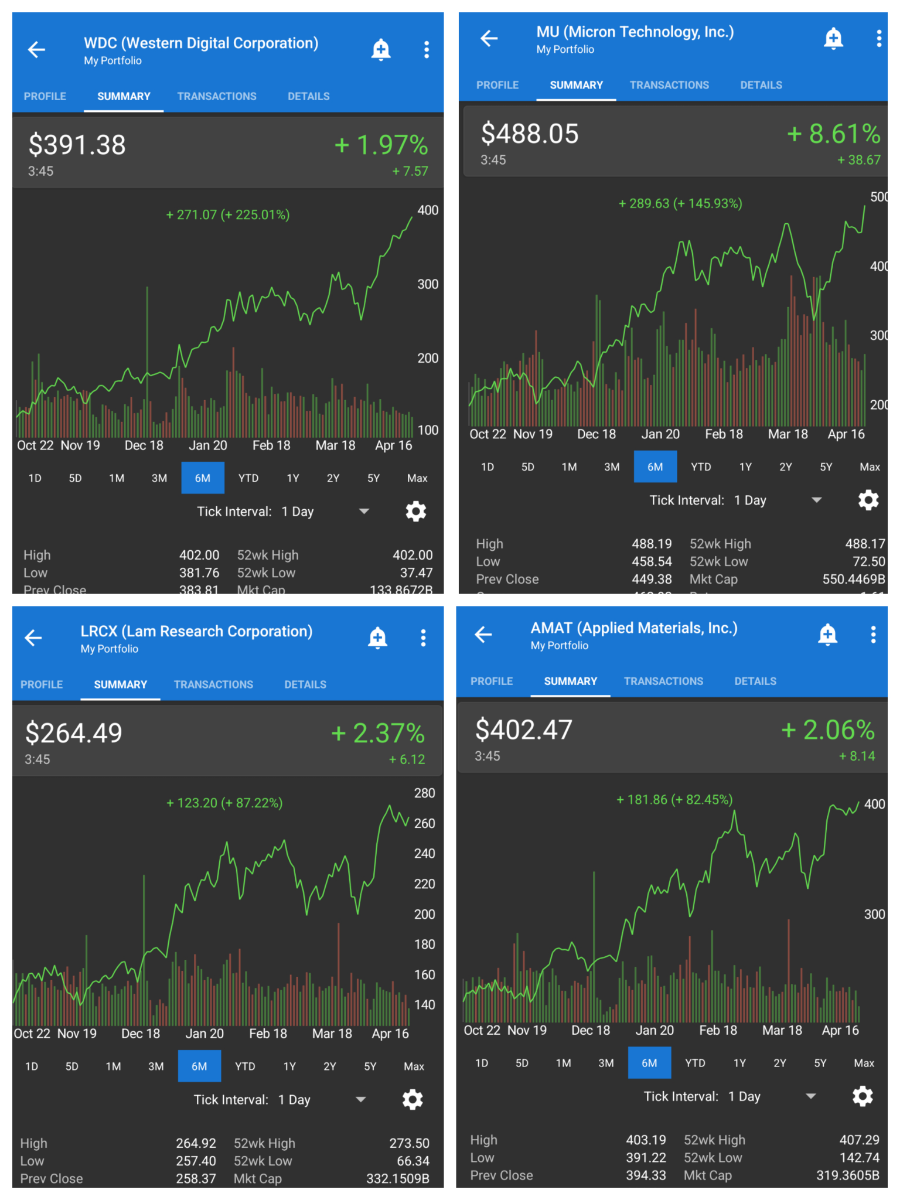900x1200 pixels.
Task: Change the Tick Interval selector for Lam Research
Action: click(x=360, y=1100)
